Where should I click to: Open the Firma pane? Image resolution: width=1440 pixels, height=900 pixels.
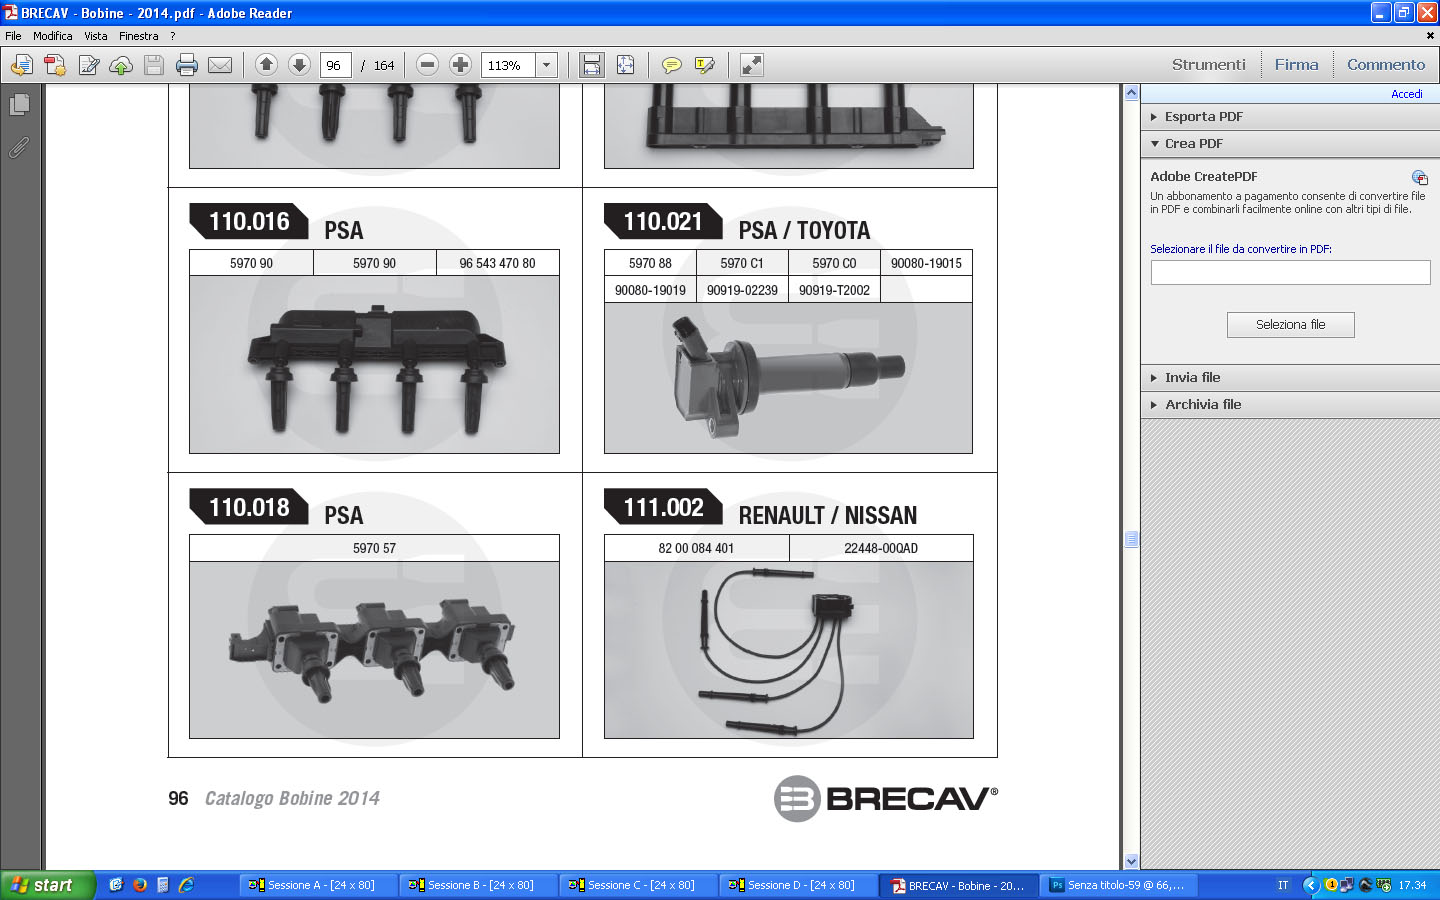click(1296, 65)
